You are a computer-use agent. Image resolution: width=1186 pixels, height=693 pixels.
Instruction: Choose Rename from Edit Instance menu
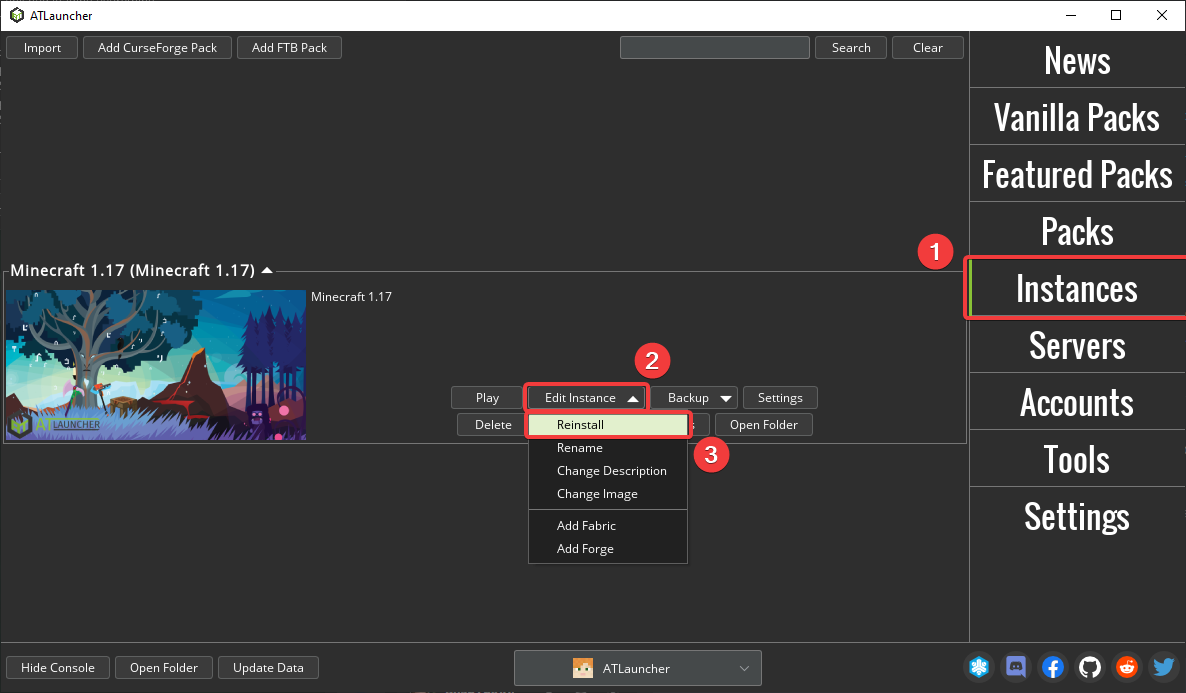608,448
